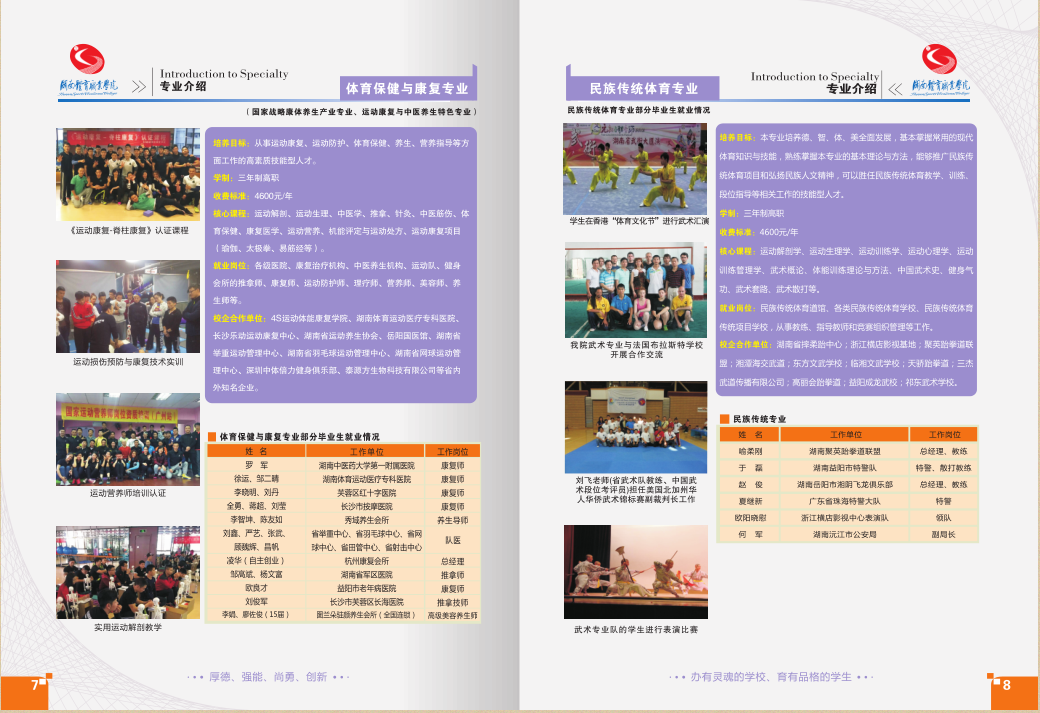Click the orange page number 8 box

[1013, 686]
